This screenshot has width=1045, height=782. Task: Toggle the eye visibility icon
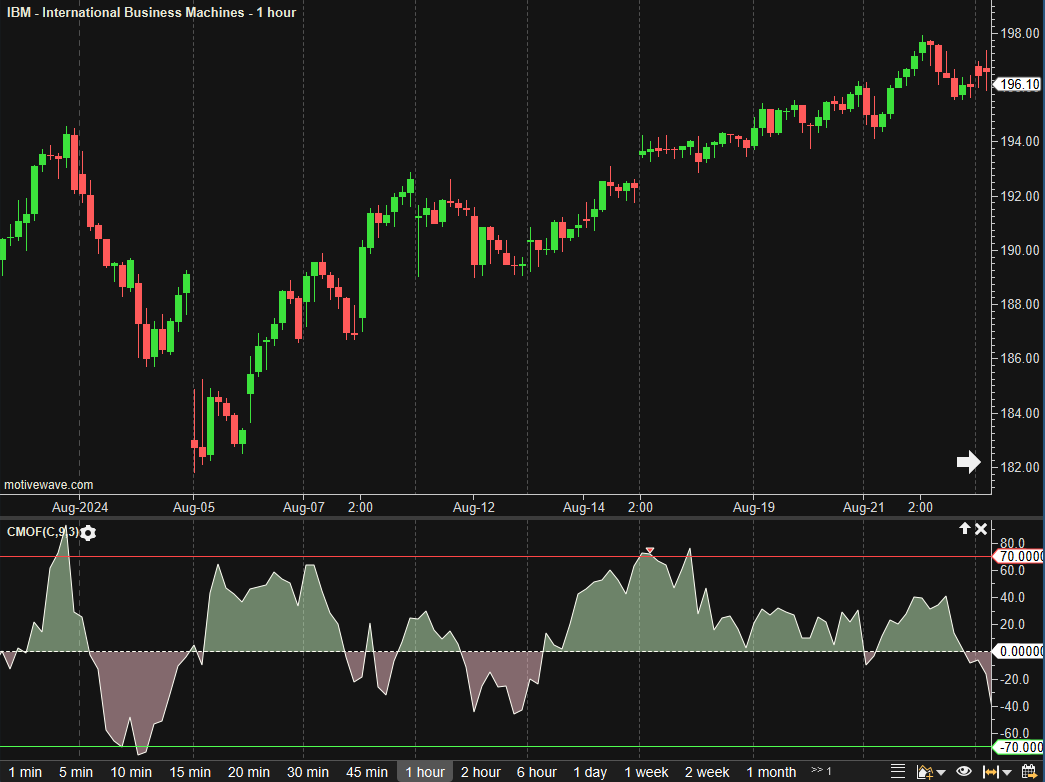(964, 771)
